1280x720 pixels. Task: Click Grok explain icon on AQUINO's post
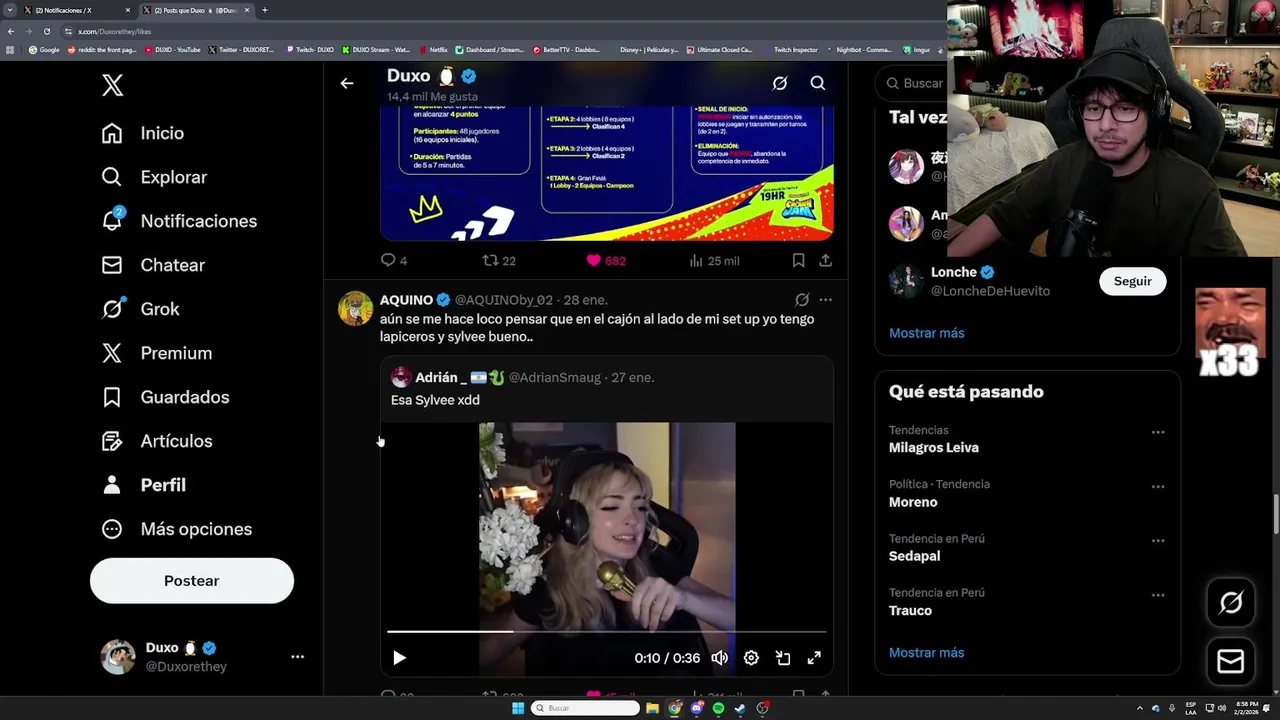[x=802, y=300]
